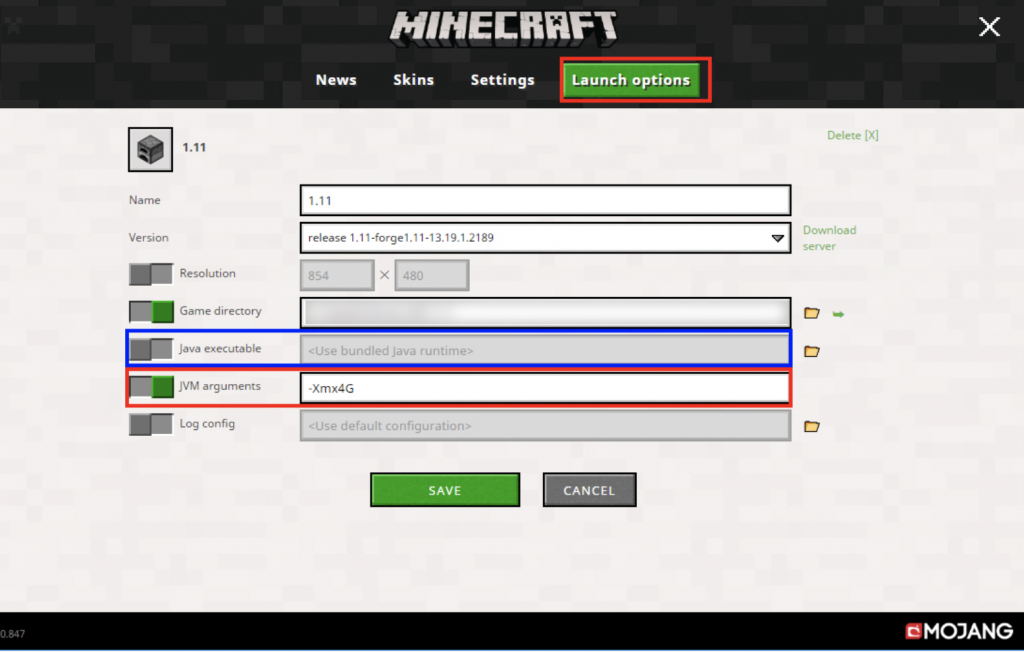The image size is (1024, 652).
Task: Open game directory via green arrow
Action: point(839,314)
